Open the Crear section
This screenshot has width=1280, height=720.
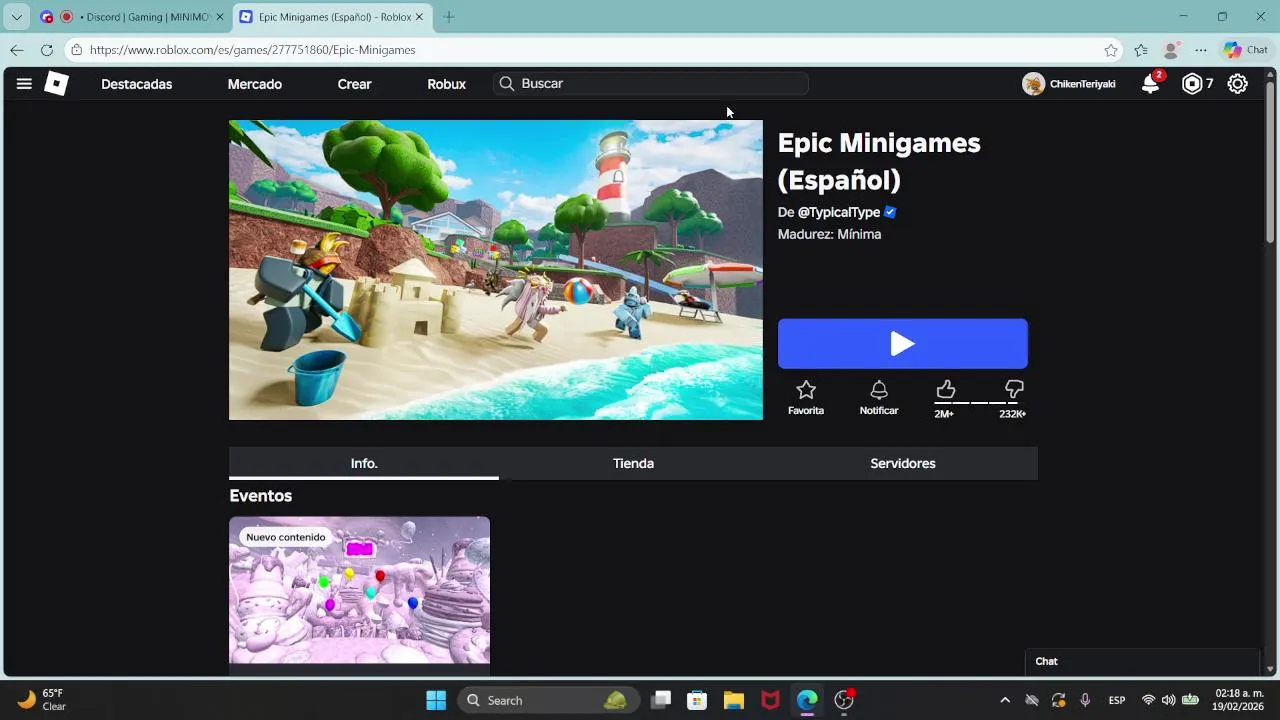[x=355, y=84]
